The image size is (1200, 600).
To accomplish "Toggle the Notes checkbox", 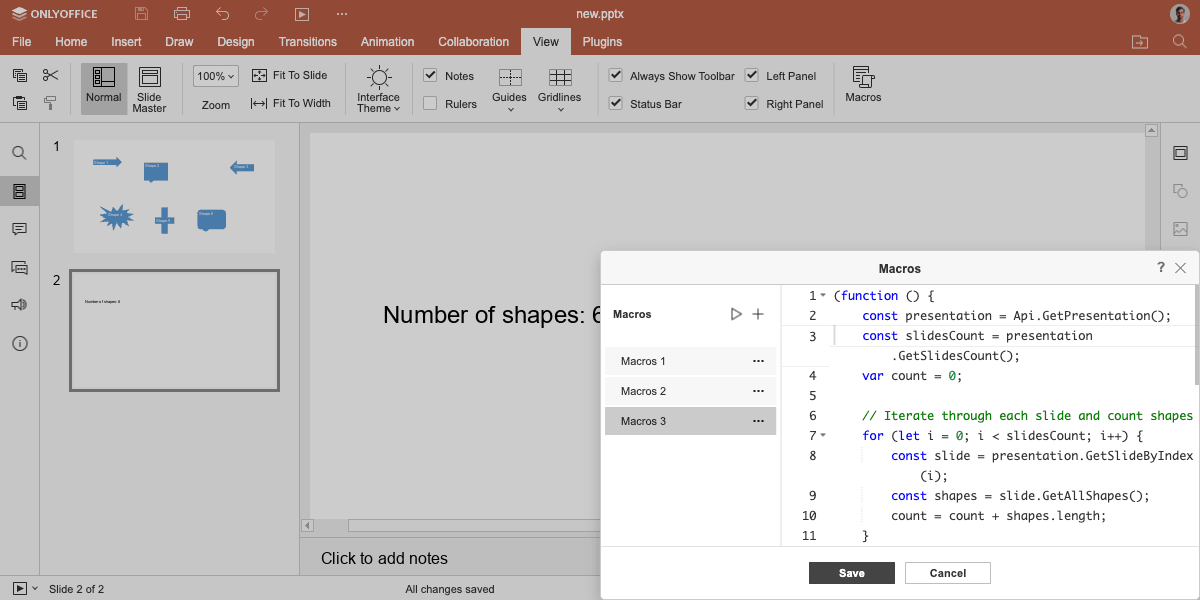I will (x=430, y=75).
